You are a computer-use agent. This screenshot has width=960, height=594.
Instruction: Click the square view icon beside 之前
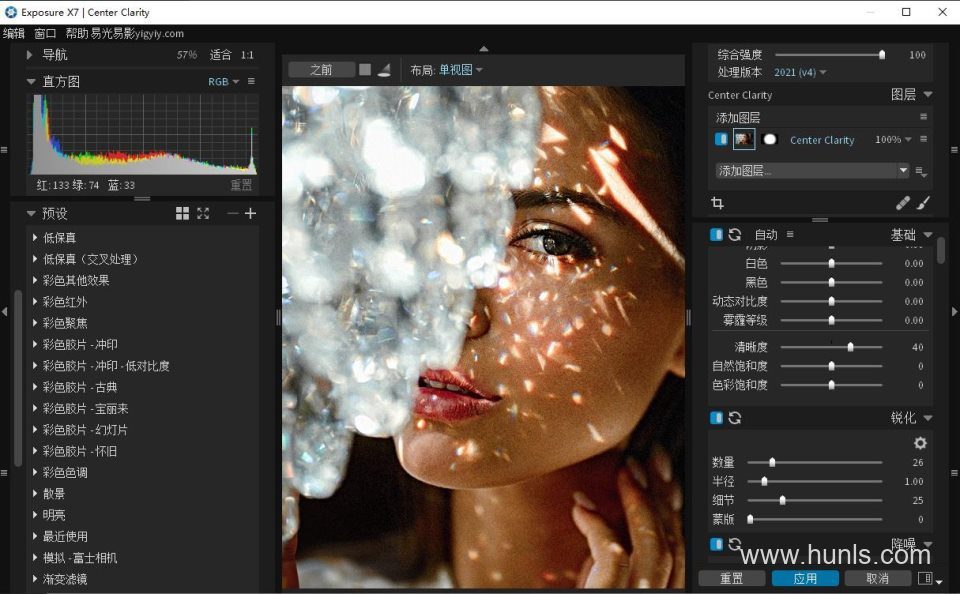(x=365, y=70)
